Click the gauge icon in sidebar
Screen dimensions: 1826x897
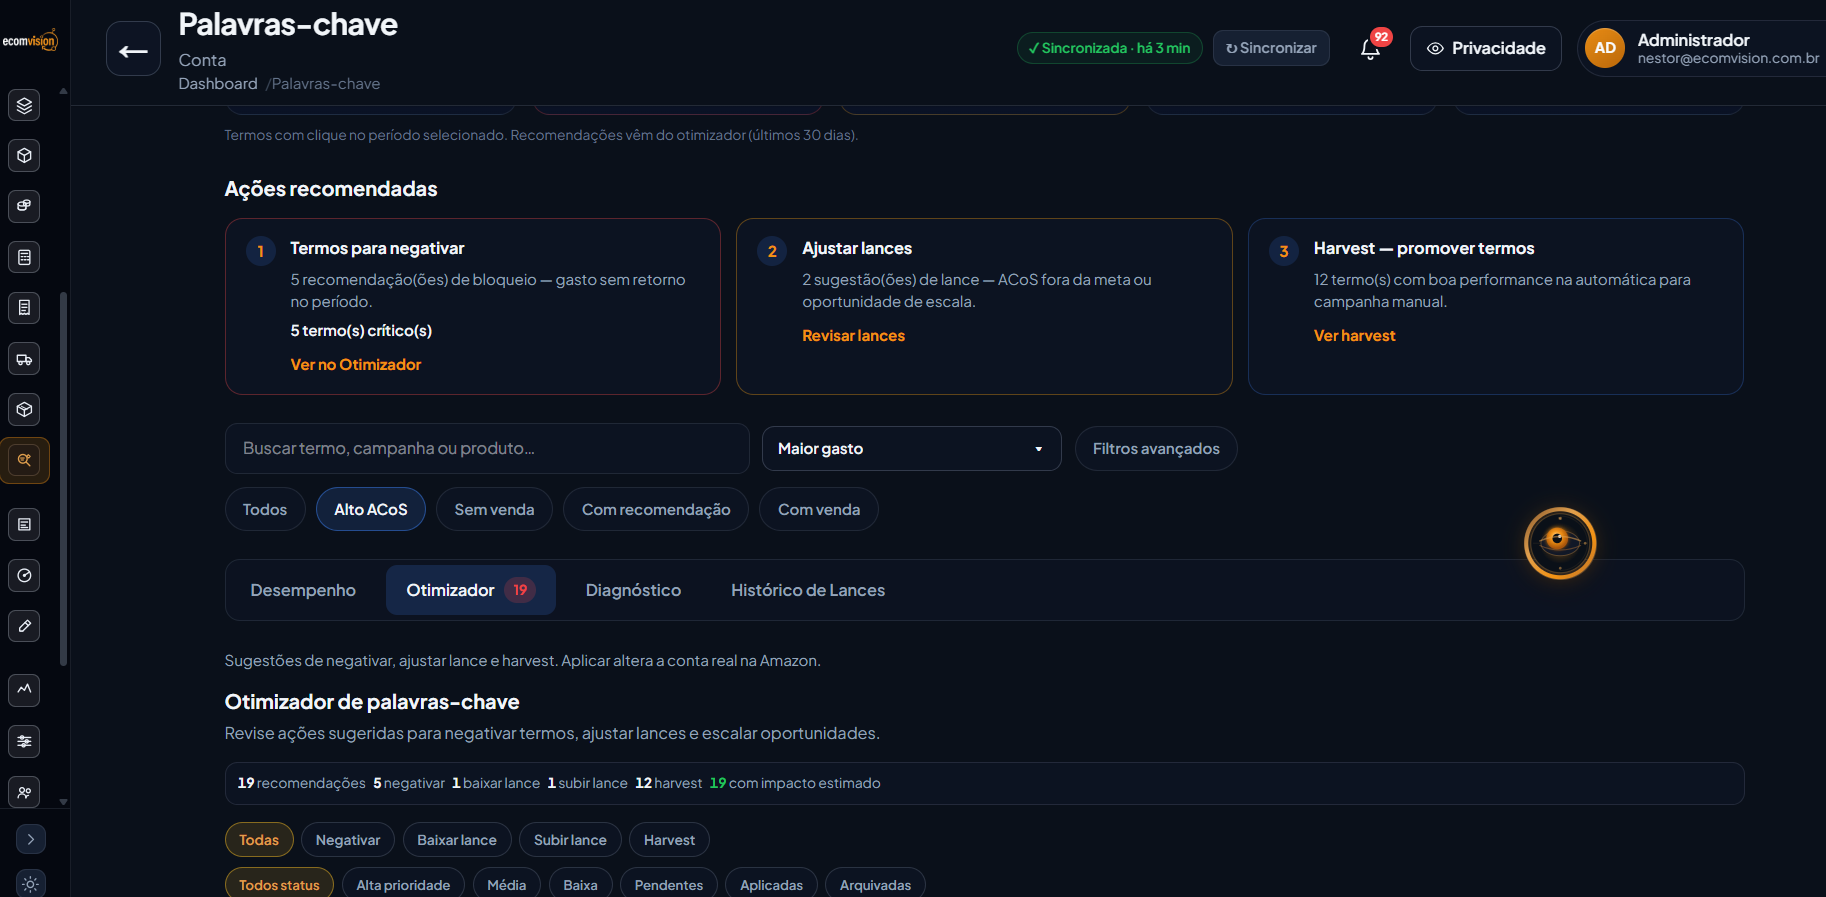pyautogui.click(x=24, y=575)
